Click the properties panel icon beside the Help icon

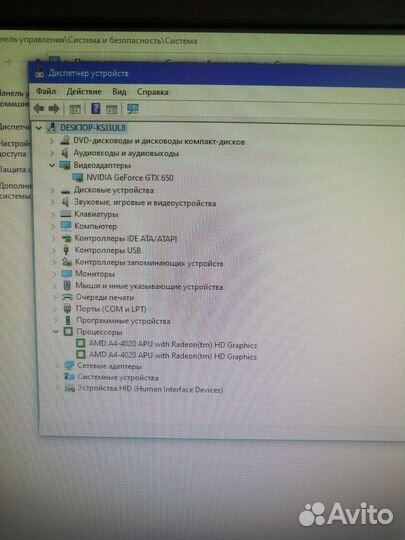111,109
